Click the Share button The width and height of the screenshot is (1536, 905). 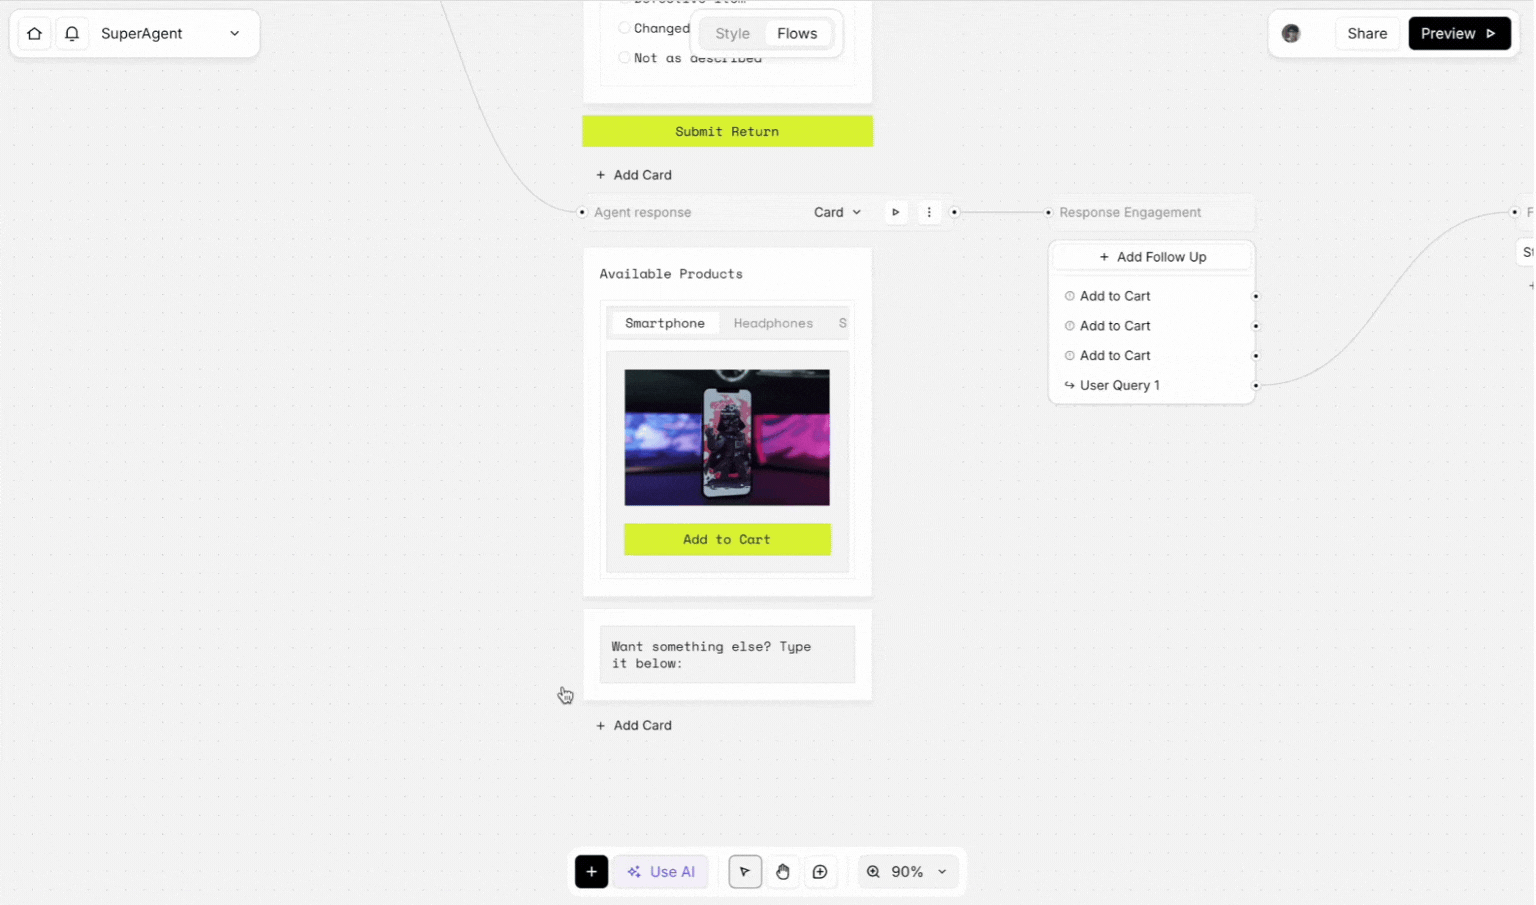(1367, 33)
